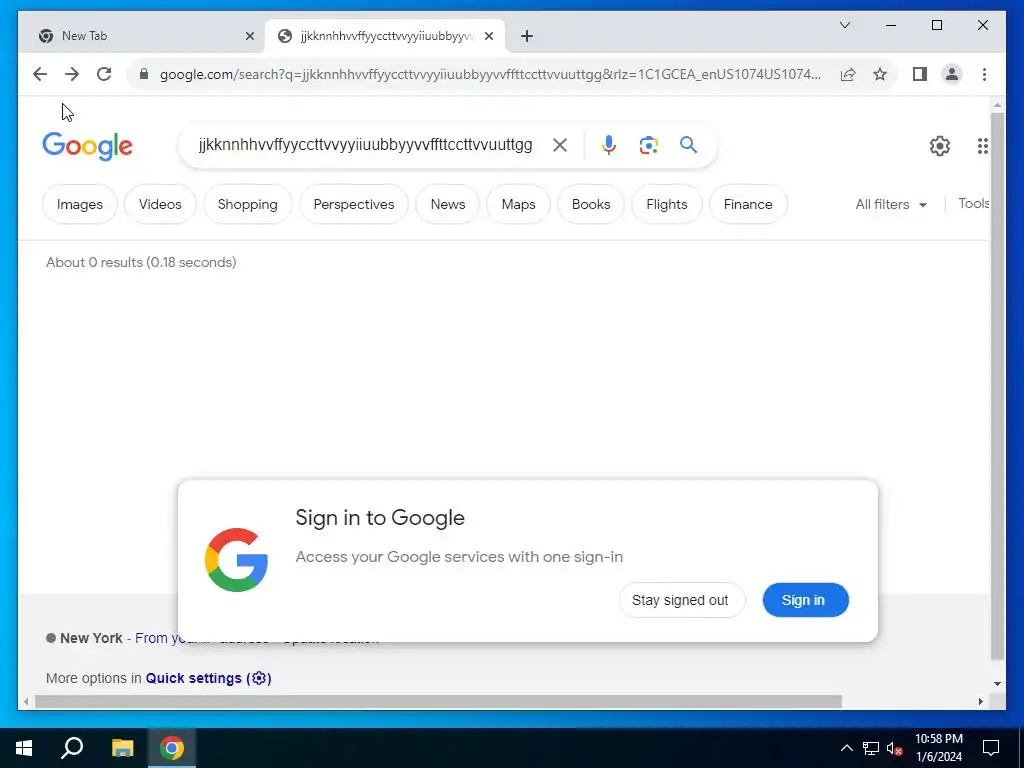
Task: Bookmark this page with the star icon
Action: click(x=880, y=74)
